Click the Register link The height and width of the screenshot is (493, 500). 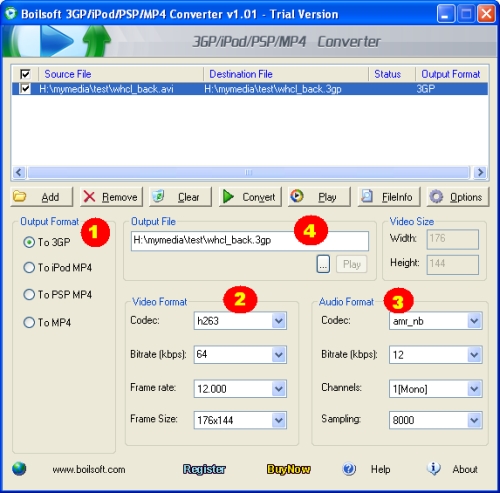click(204, 469)
